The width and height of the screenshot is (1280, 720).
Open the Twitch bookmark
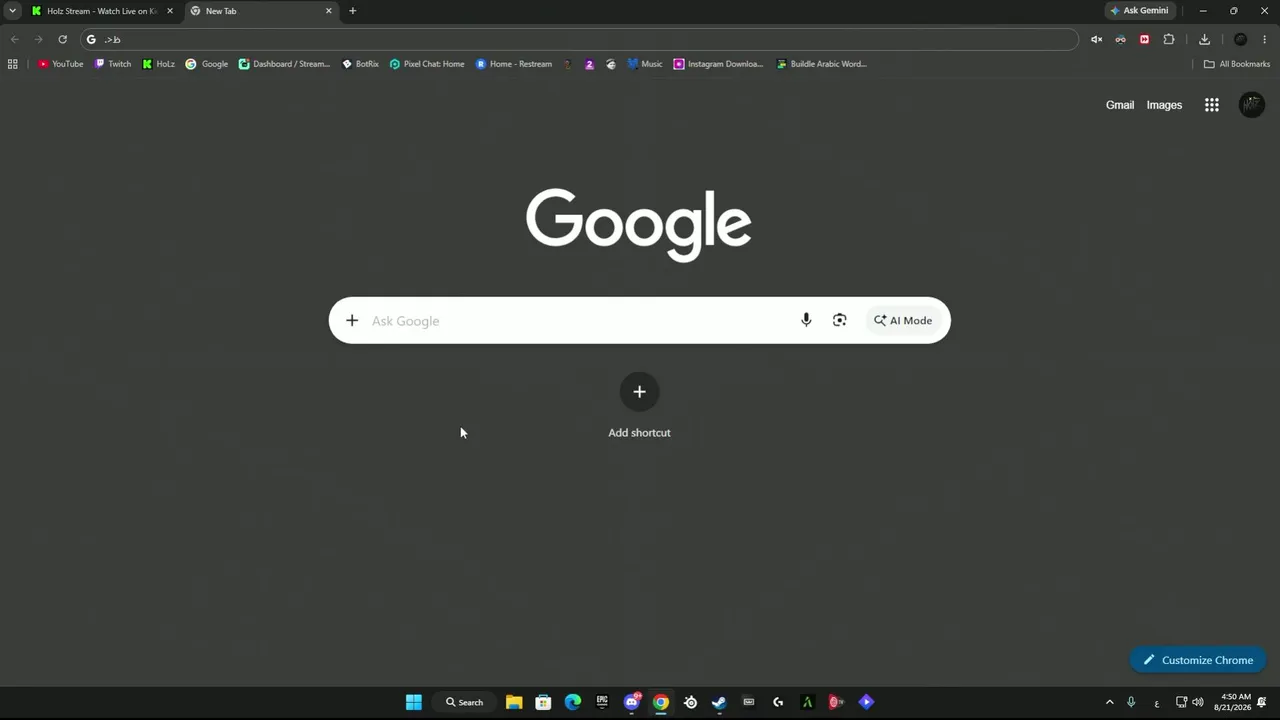click(113, 64)
